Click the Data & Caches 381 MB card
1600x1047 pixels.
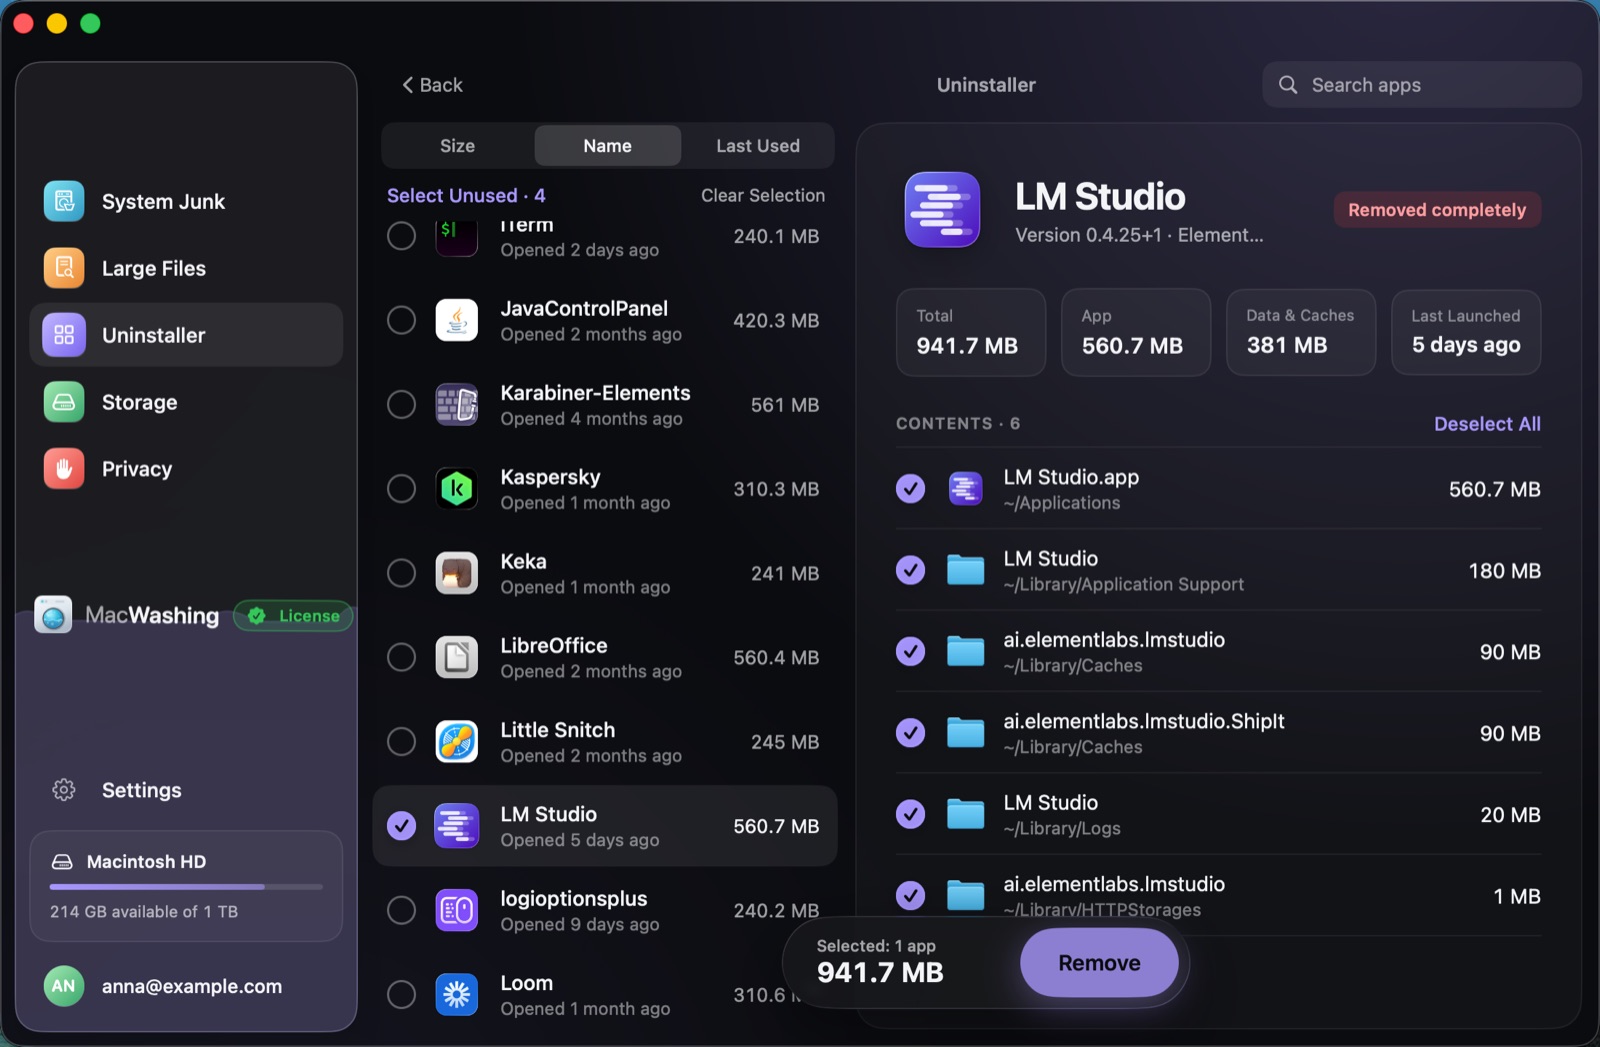[x=1301, y=332]
